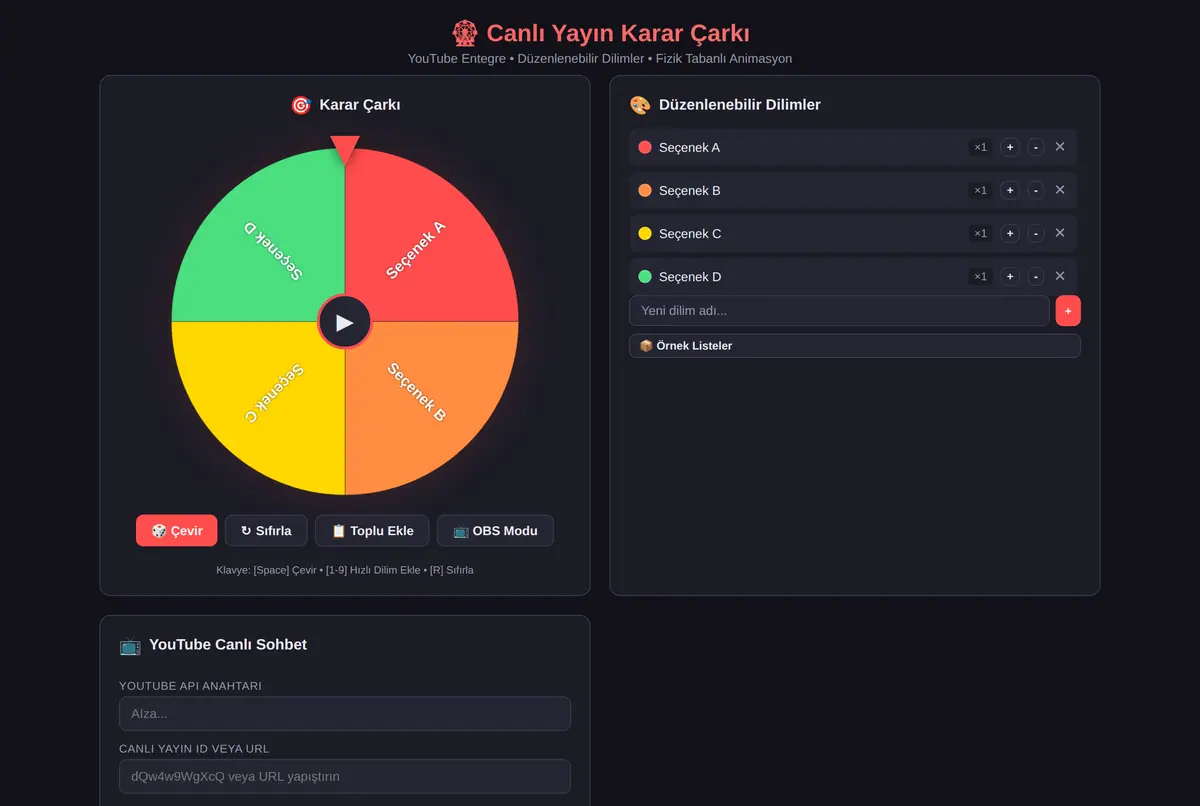Image resolution: width=1200 pixels, height=806 pixels.
Task: Click the yellow color dot of Seçenek C
Action: [645, 233]
